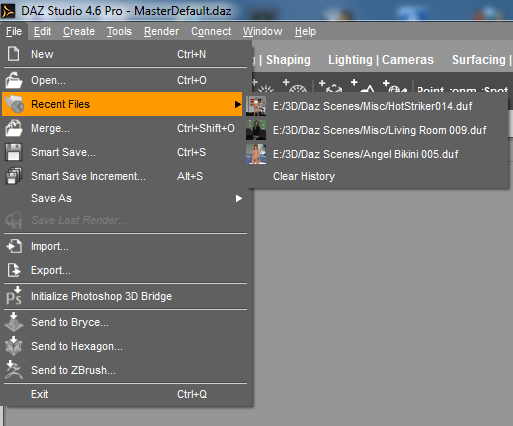The image size is (513, 426).
Task: Expand the Recent Files submenu arrow
Action: 237,104
